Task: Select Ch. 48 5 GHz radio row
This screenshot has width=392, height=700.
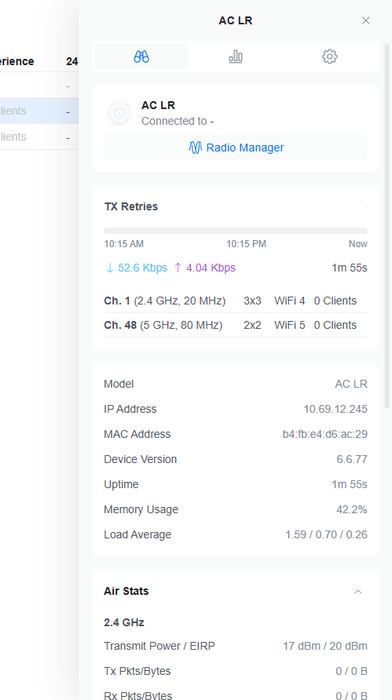Action: click(236, 325)
